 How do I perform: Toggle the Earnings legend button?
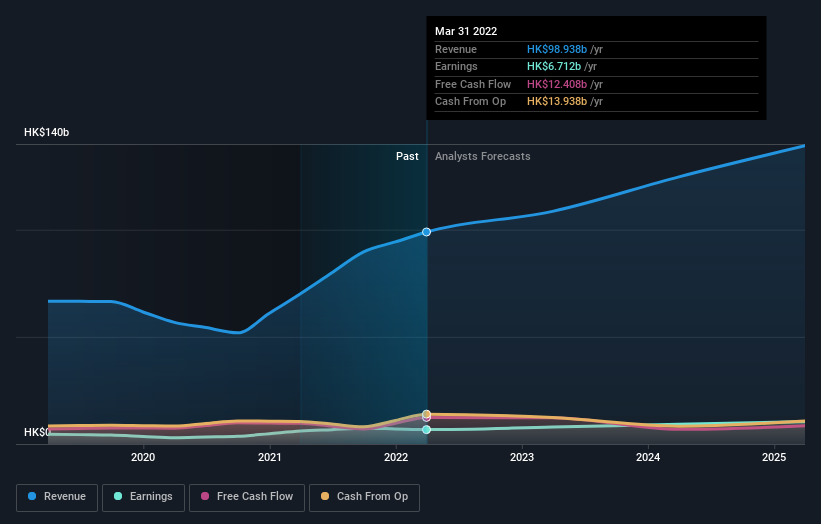tap(143, 497)
